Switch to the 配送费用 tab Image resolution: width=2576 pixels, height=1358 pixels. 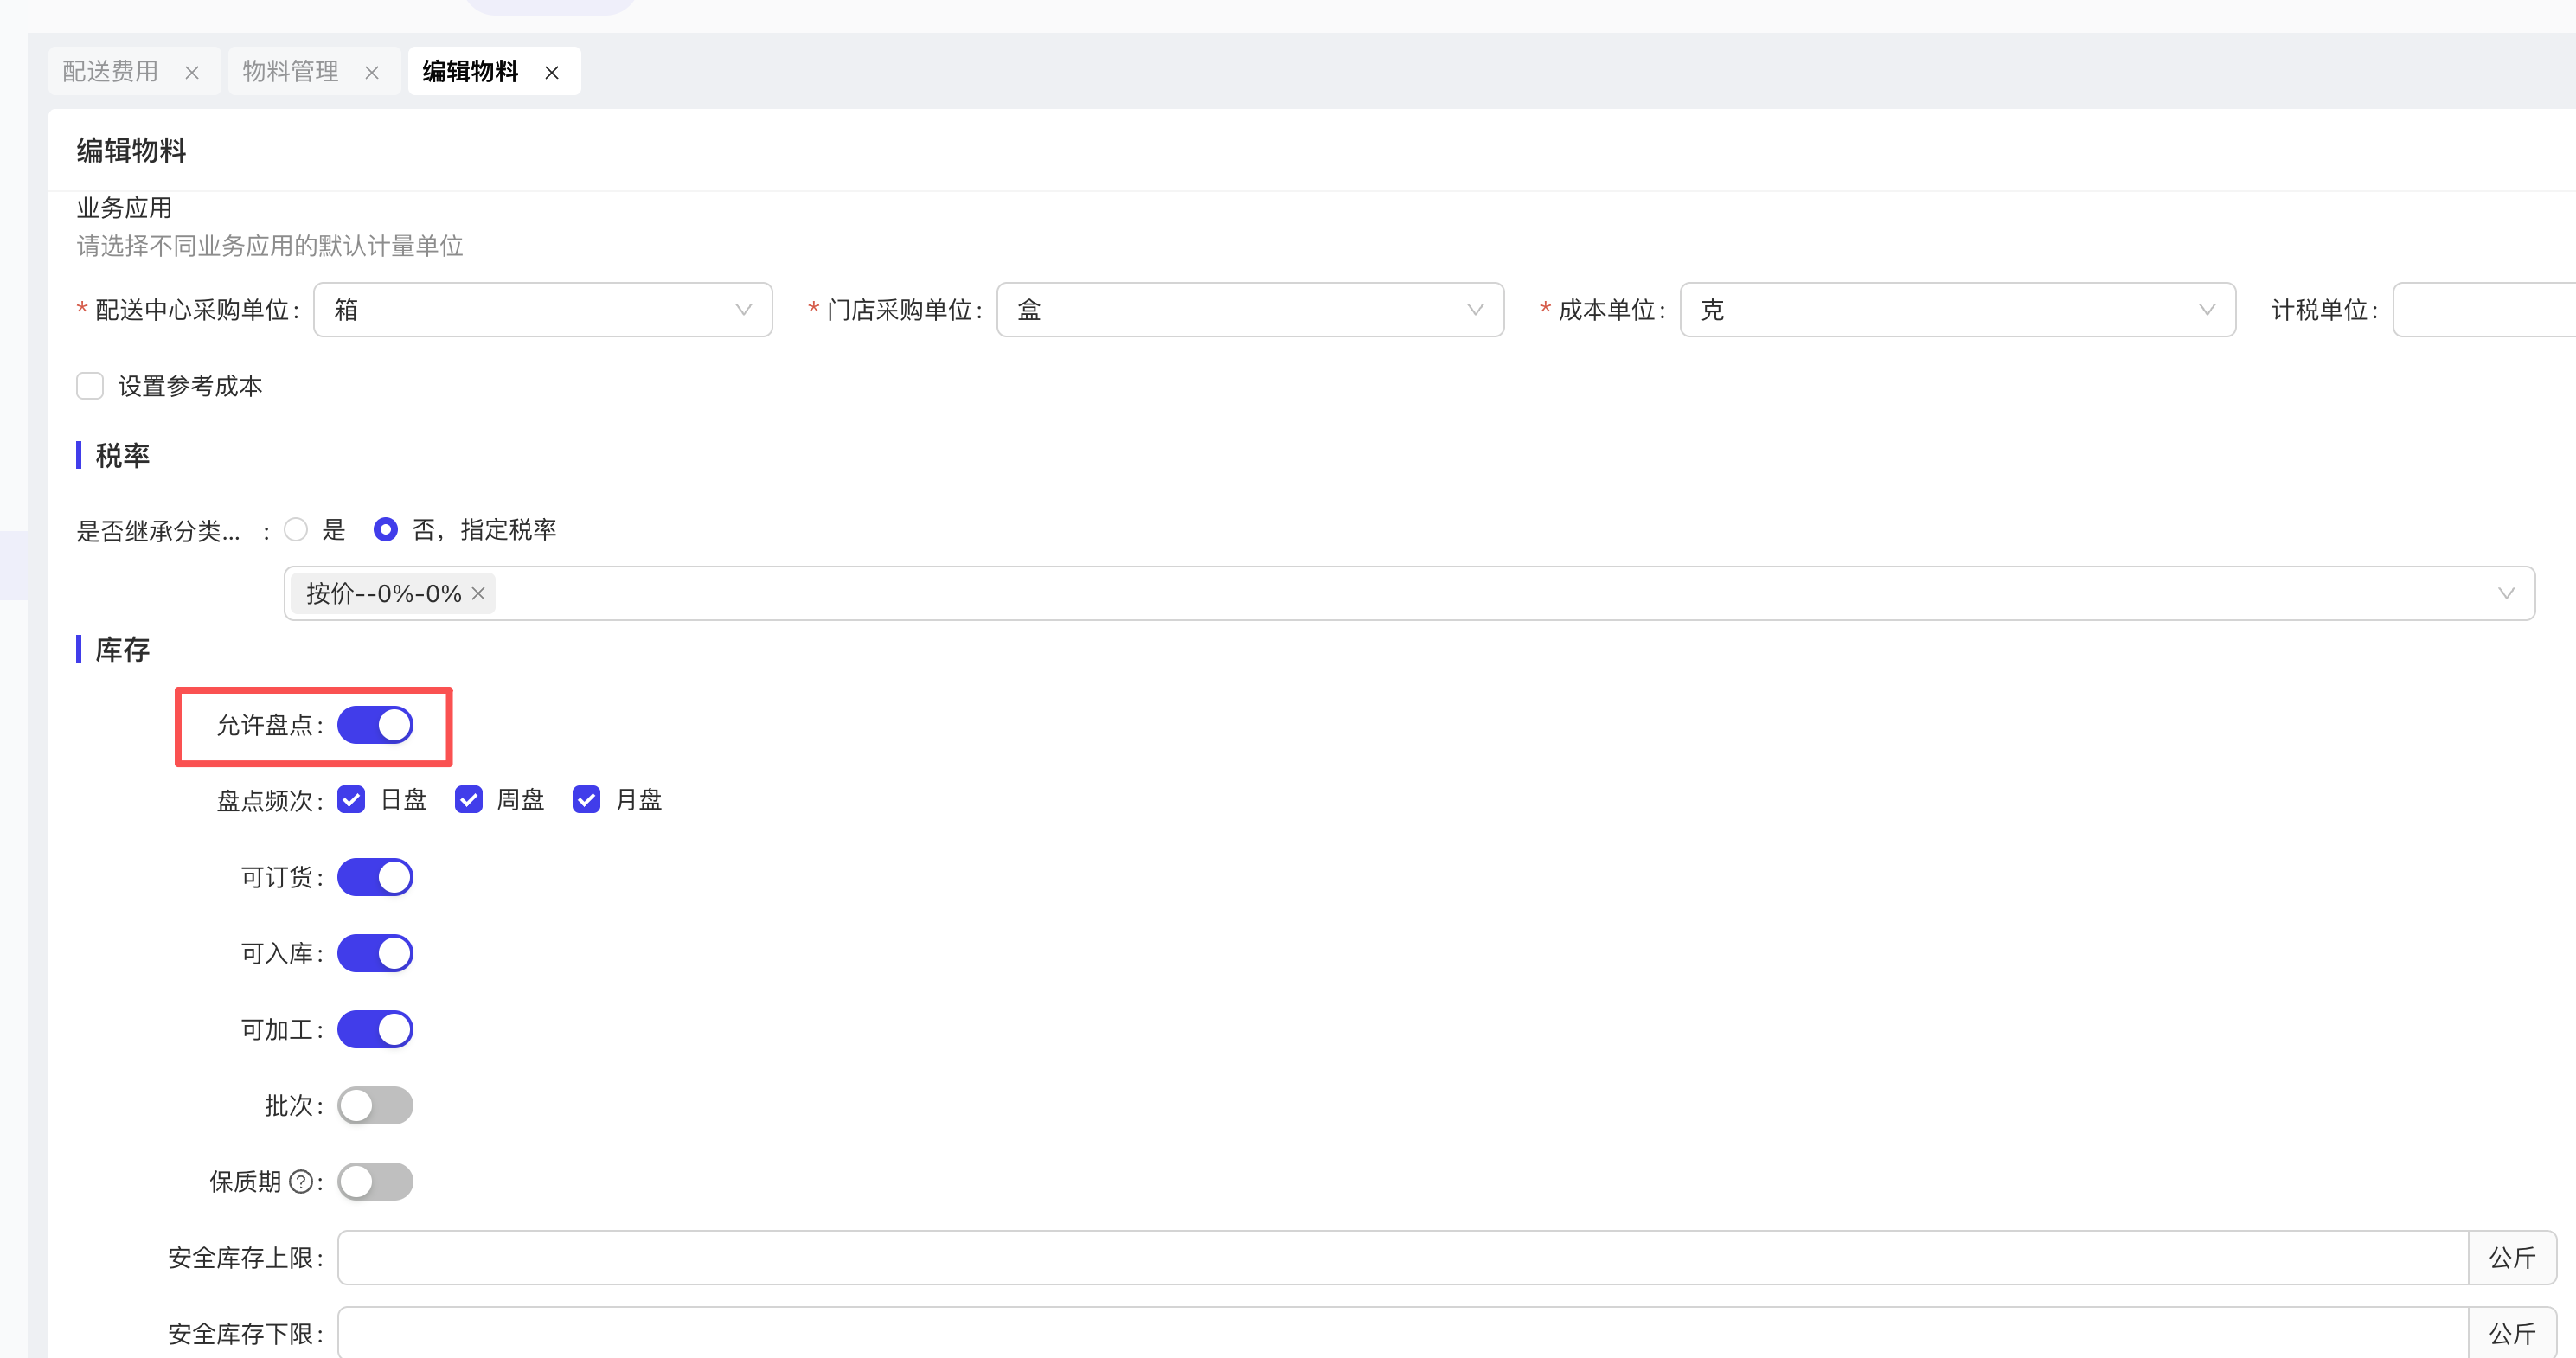110,72
